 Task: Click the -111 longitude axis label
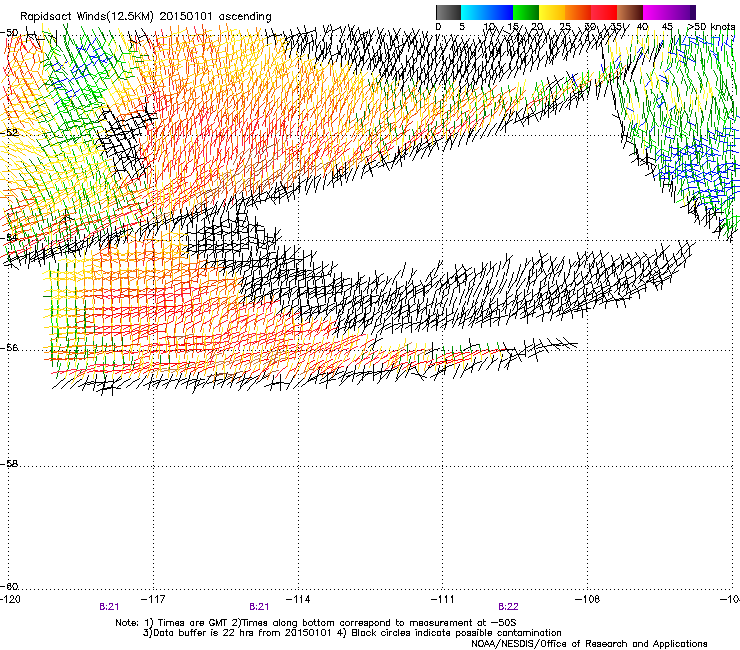point(443,599)
